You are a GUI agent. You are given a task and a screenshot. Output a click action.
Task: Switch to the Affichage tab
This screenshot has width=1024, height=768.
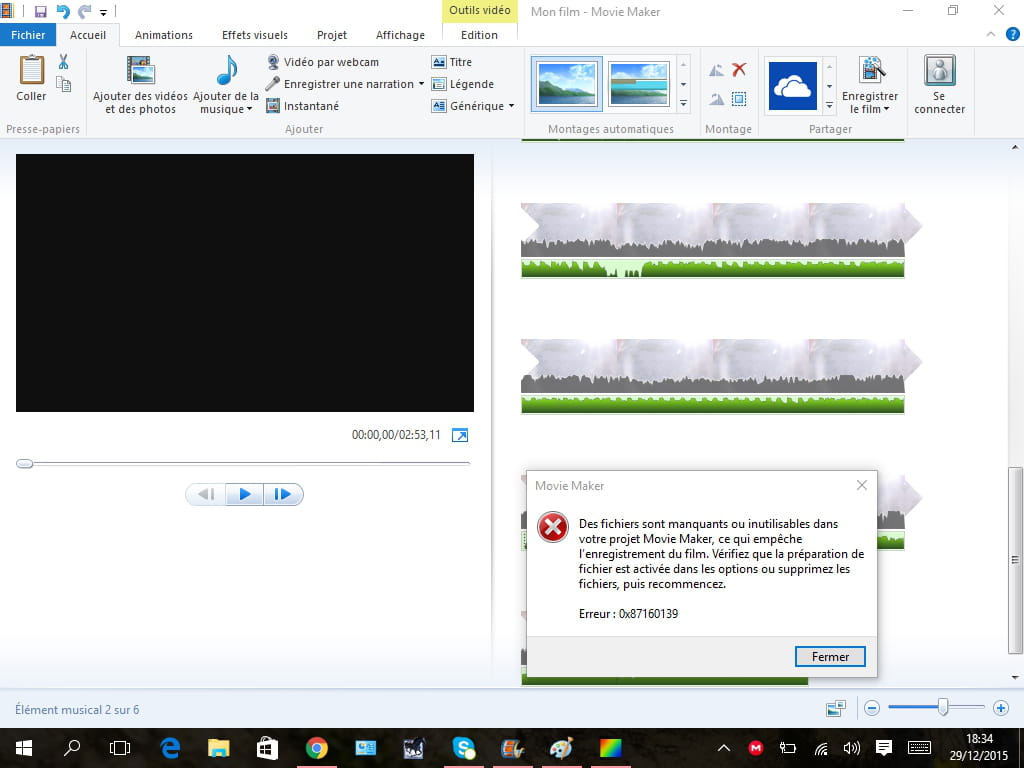400,35
